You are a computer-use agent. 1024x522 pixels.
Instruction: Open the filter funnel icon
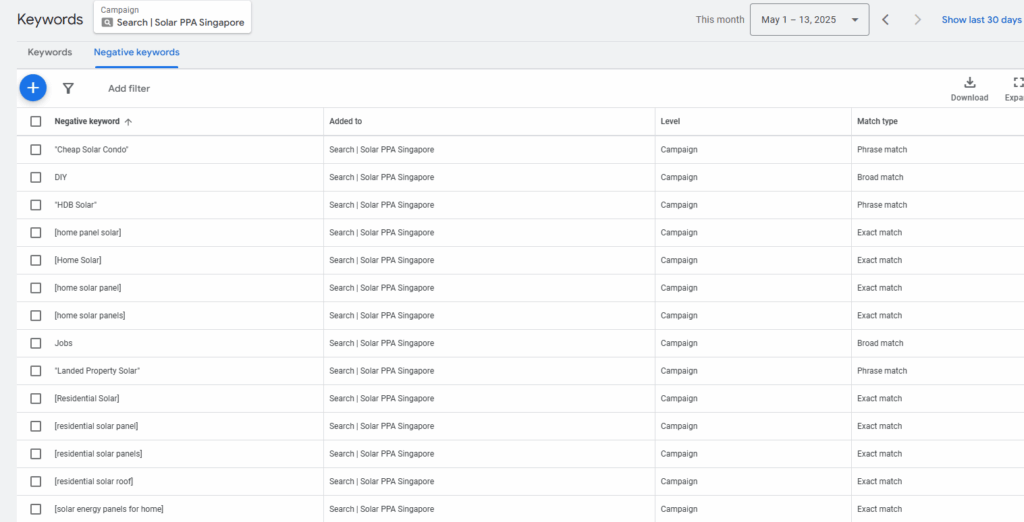(x=68, y=88)
